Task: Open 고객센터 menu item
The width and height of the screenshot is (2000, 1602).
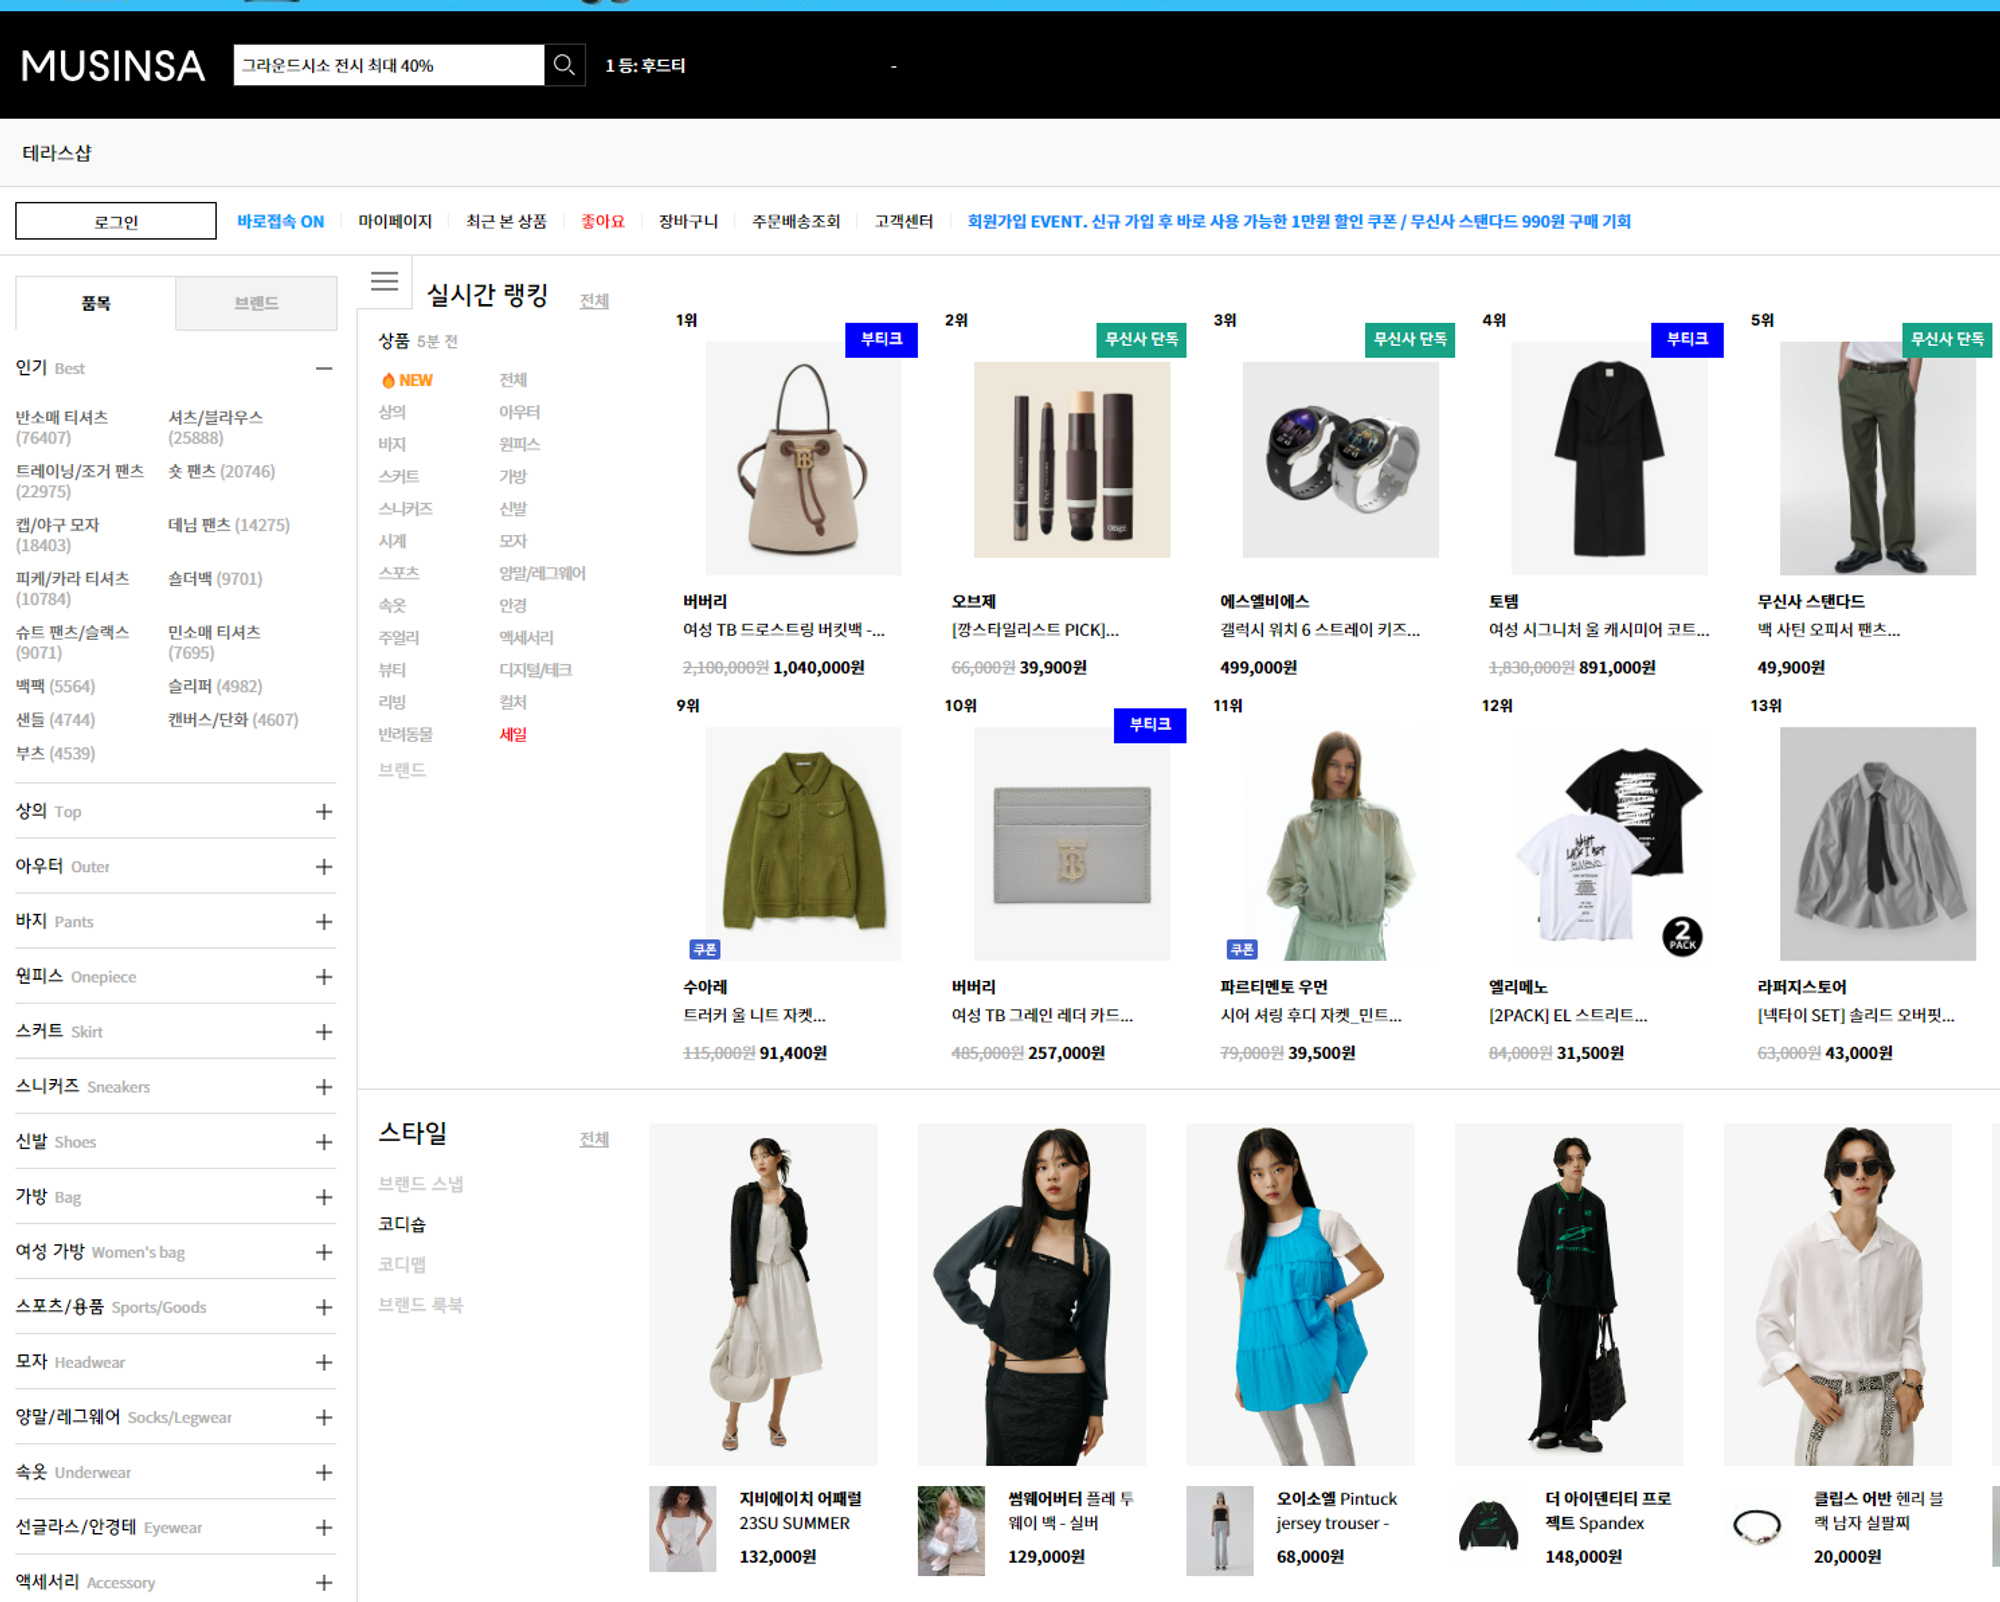Action: 904,221
